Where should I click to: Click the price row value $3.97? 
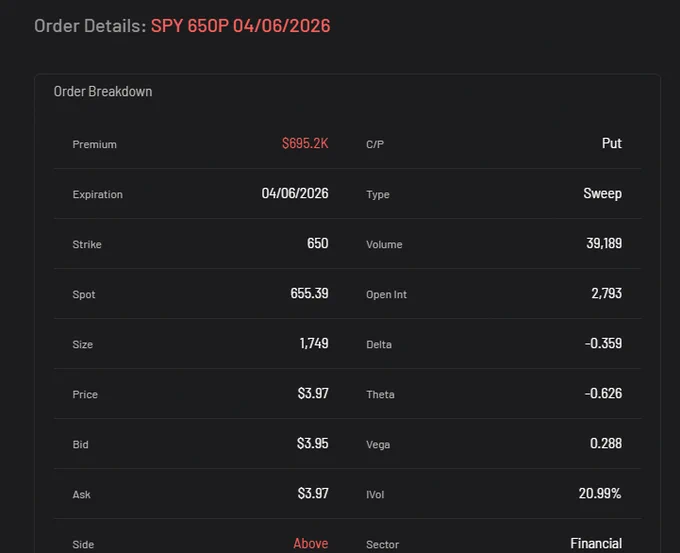313,393
